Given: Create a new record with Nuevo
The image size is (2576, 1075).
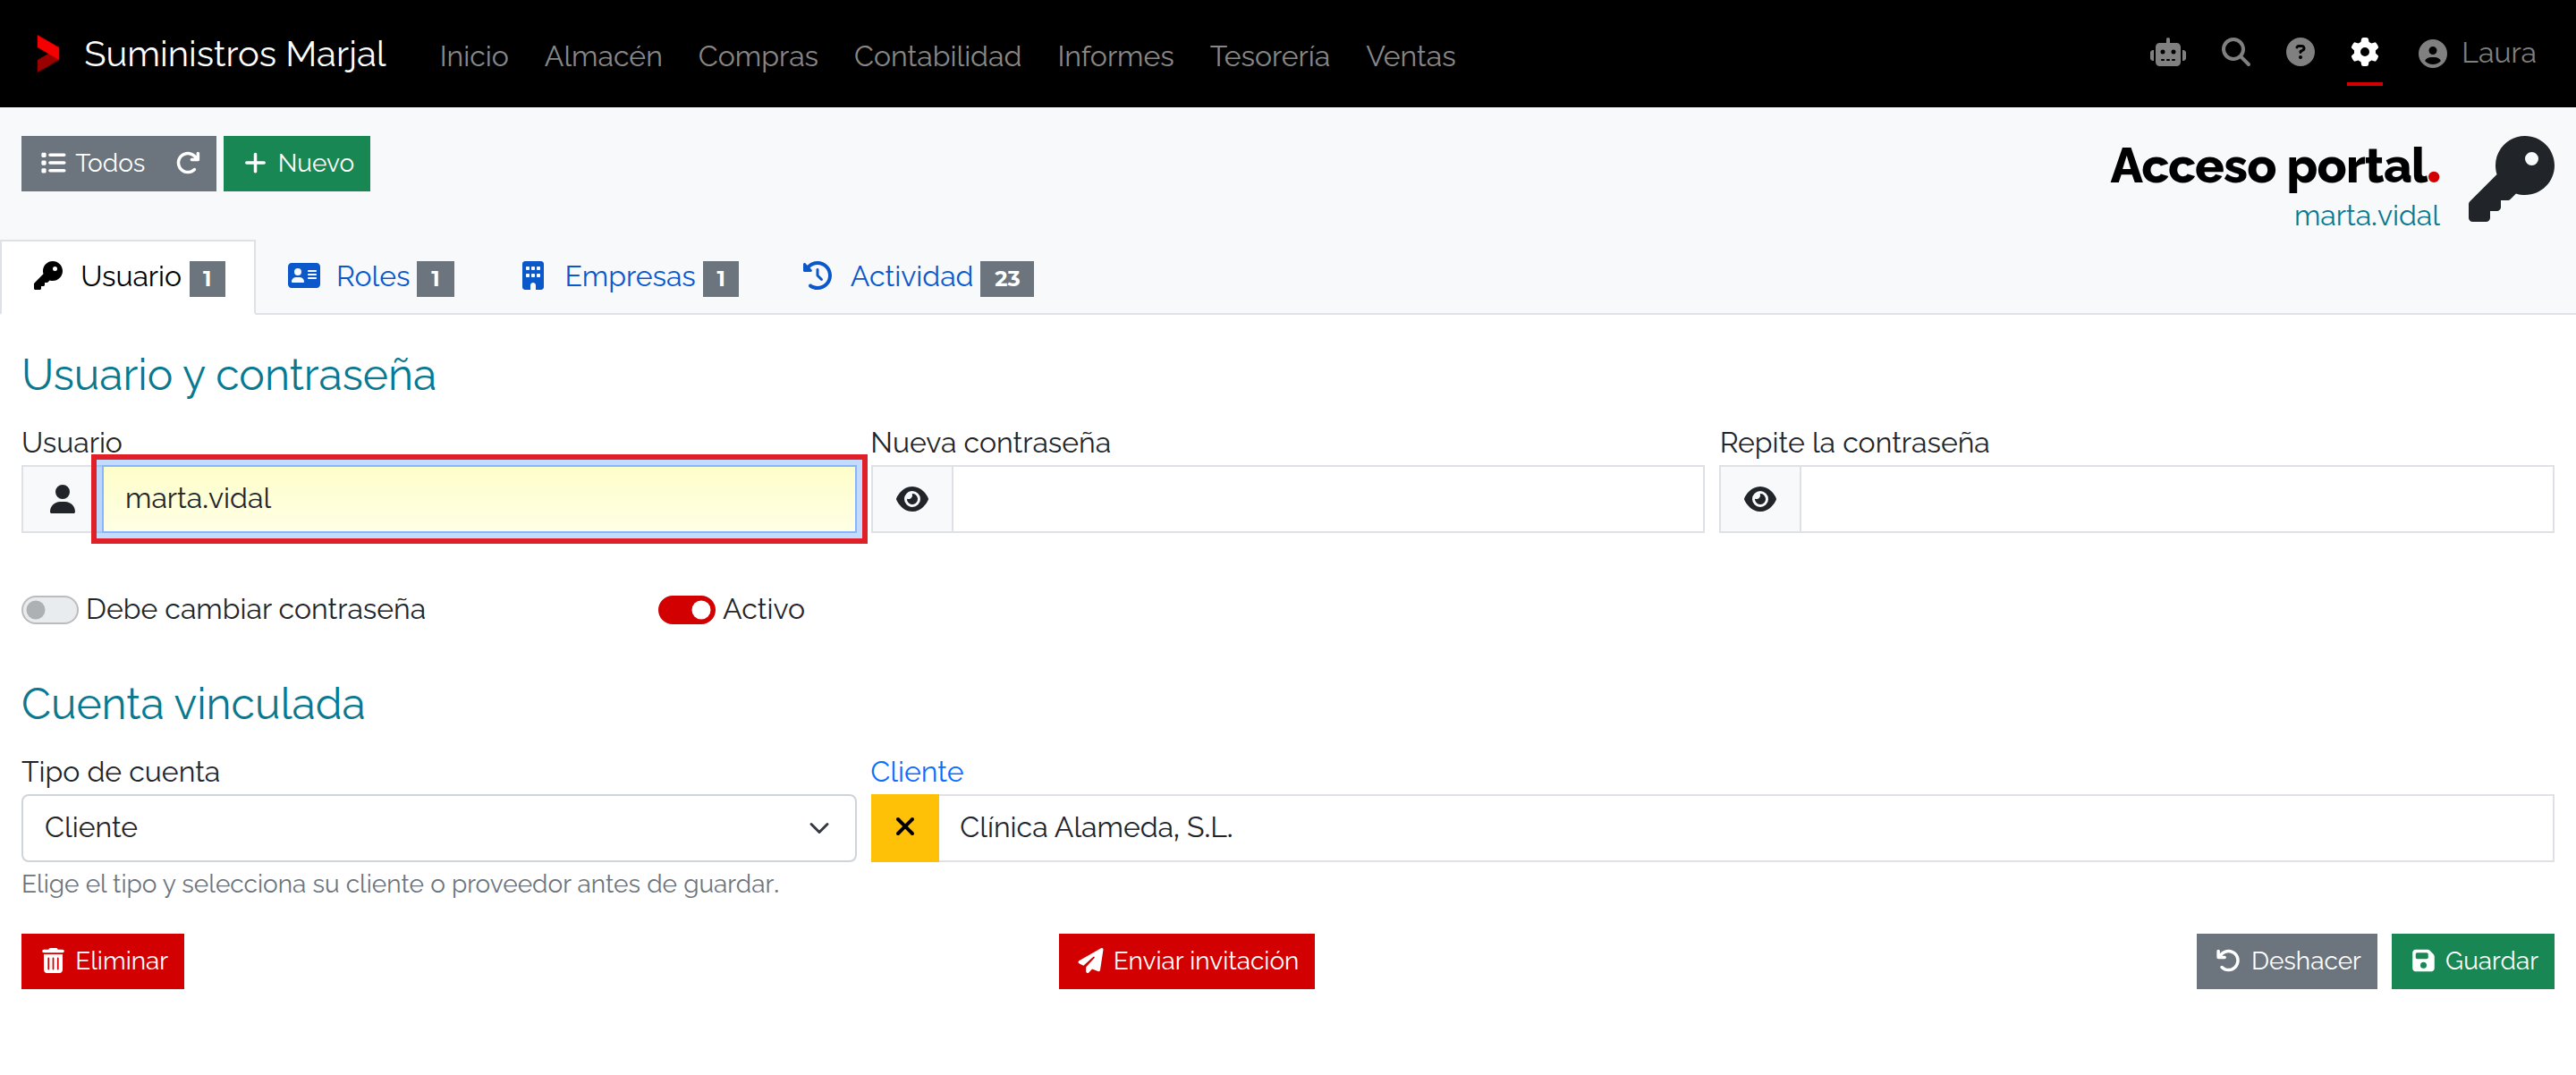Looking at the screenshot, I should click(x=297, y=163).
